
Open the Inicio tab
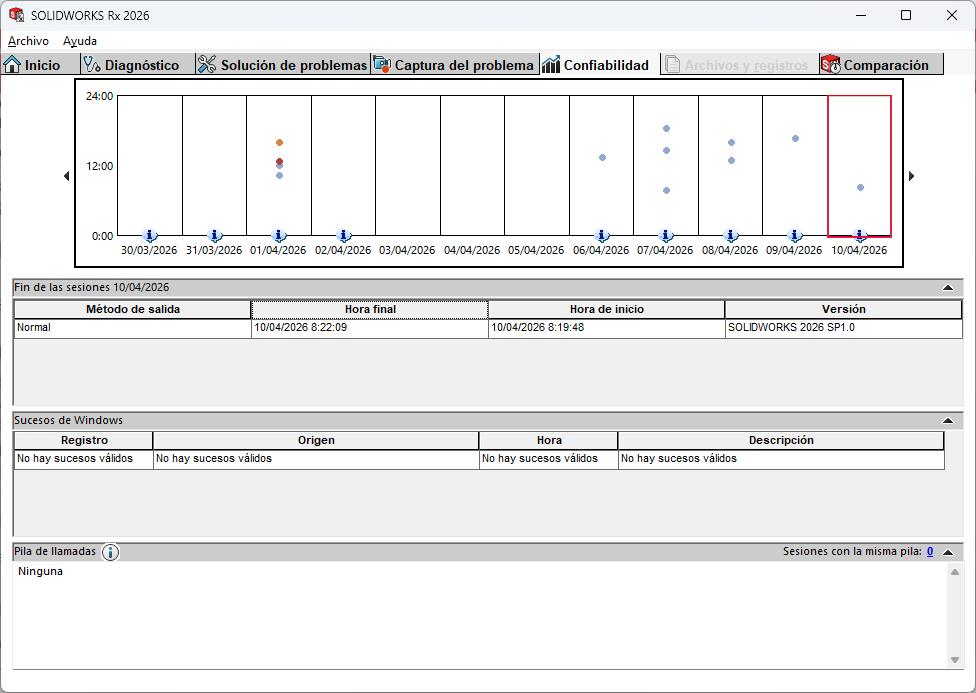pyautogui.click(x=40, y=65)
